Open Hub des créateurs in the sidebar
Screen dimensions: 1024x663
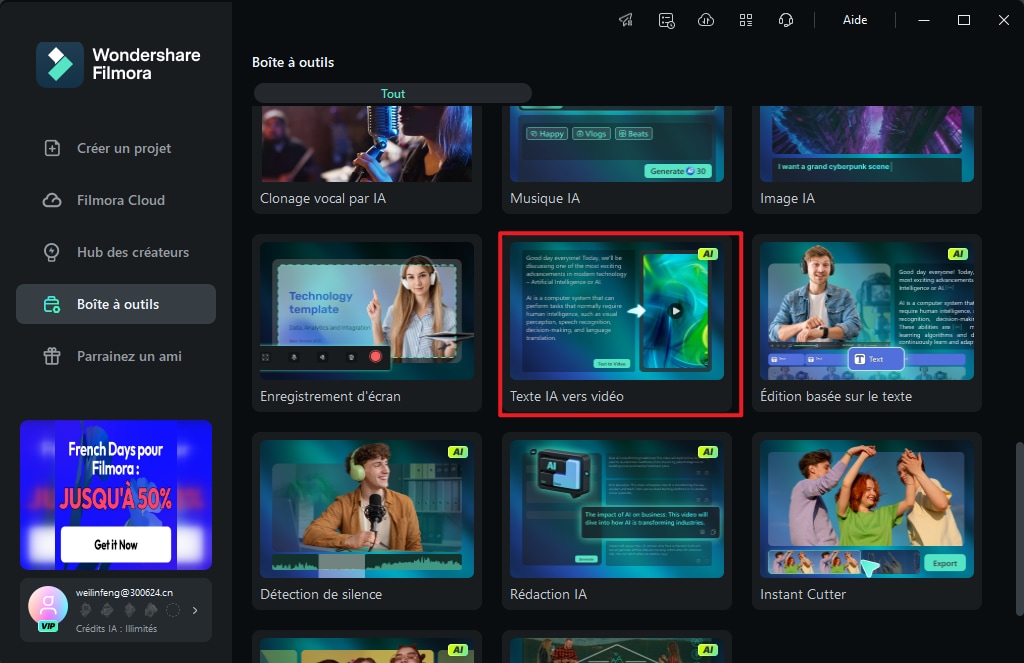(x=116, y=252)
